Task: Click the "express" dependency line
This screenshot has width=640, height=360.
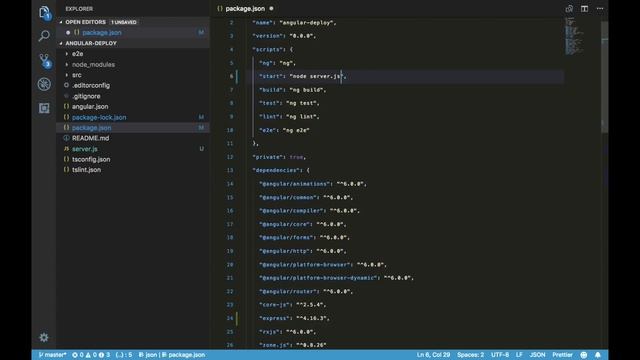Action: (x=294, y=318)
